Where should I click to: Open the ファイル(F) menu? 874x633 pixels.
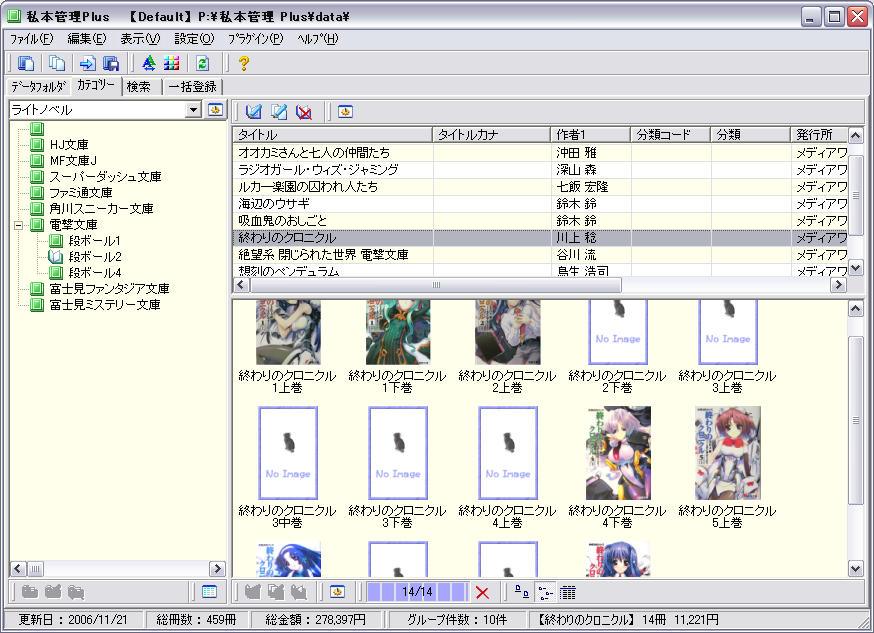pyautogui.click(x=31, y=38)
